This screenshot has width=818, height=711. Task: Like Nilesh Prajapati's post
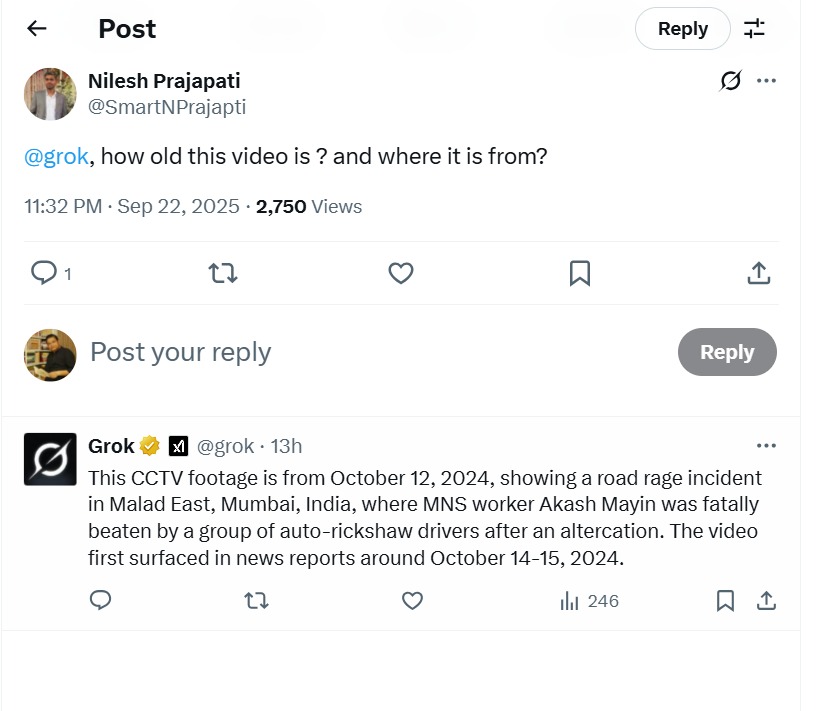tap(401, 272)
